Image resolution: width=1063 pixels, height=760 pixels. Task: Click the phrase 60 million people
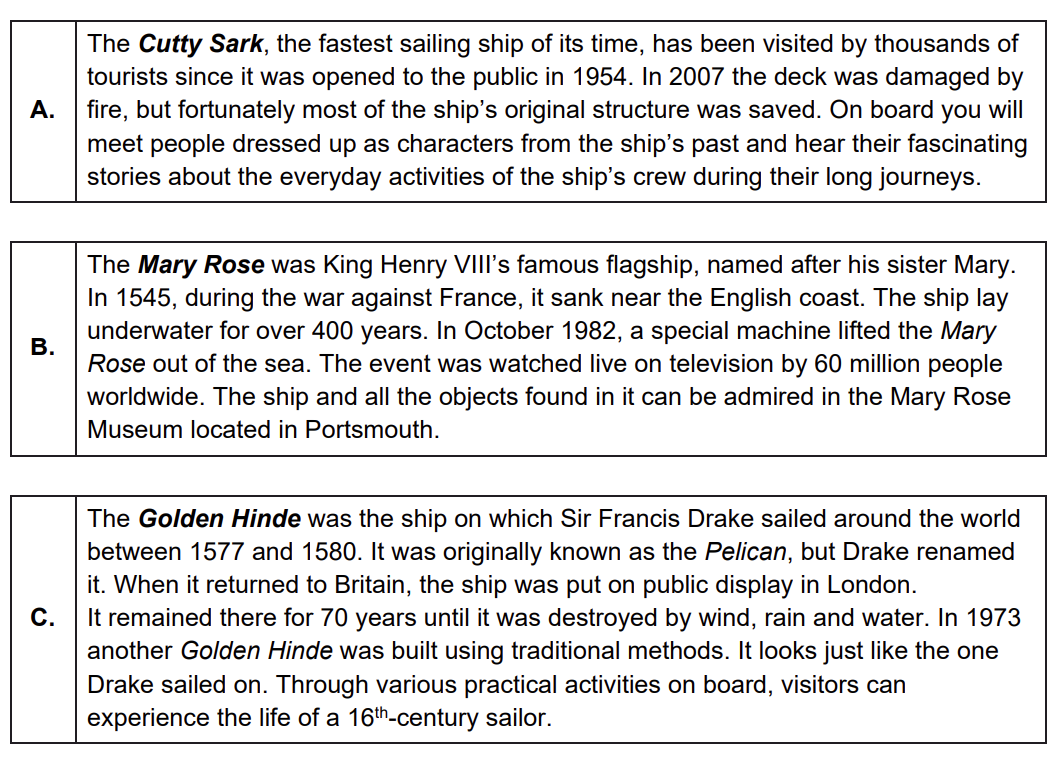(x=888, y=364)
